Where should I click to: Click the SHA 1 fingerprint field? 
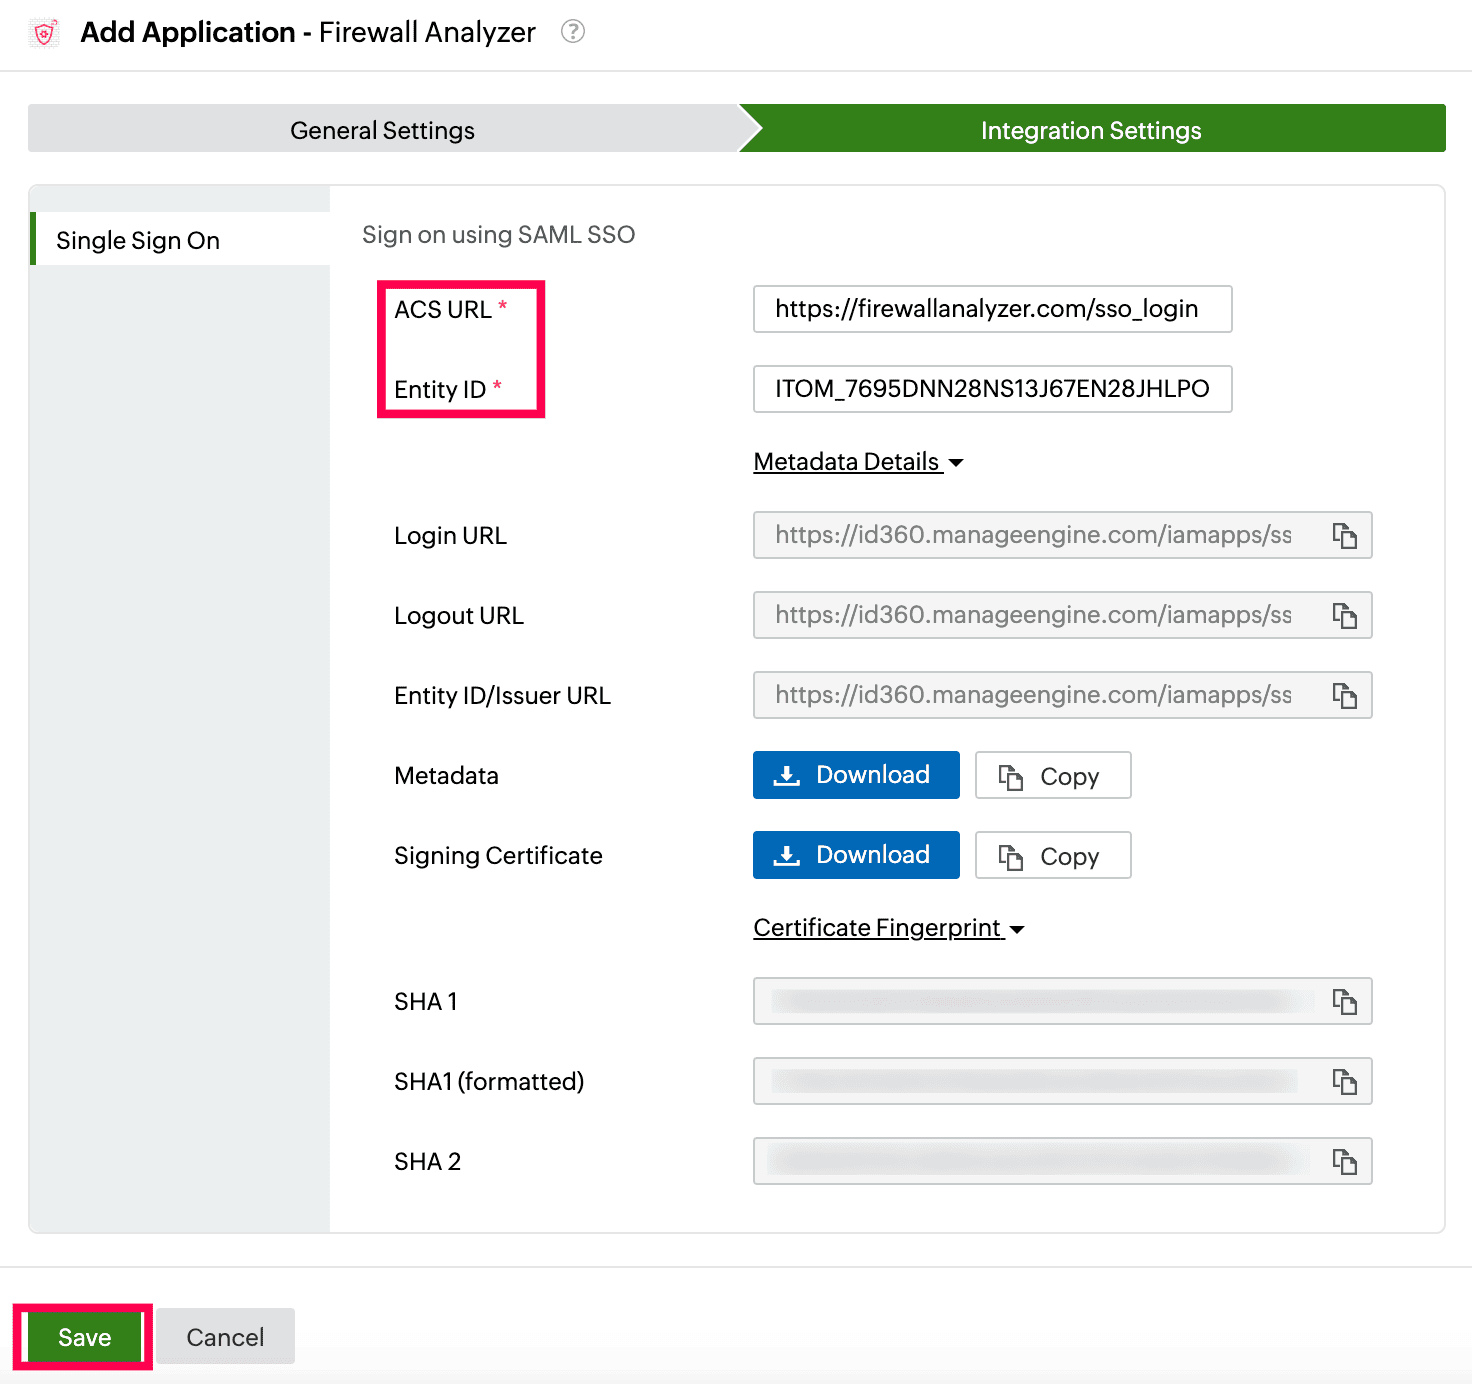[1062, 1001]
